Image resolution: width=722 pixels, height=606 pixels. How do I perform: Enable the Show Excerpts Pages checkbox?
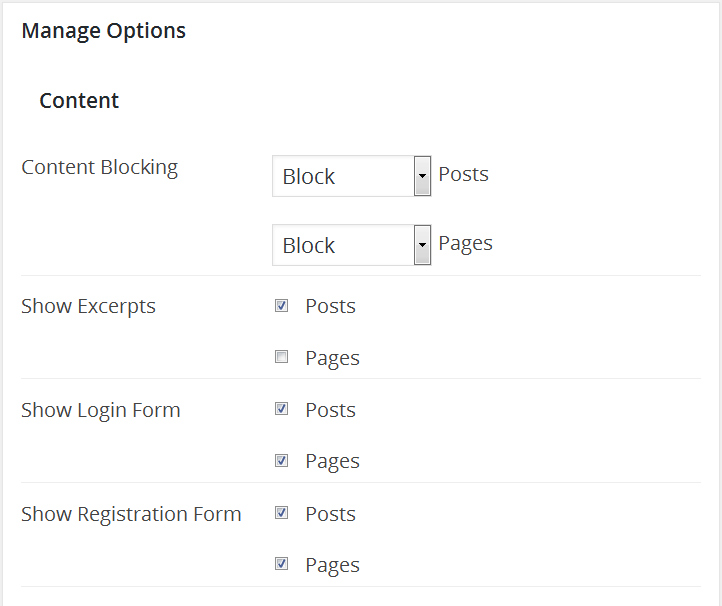point(282,357)
